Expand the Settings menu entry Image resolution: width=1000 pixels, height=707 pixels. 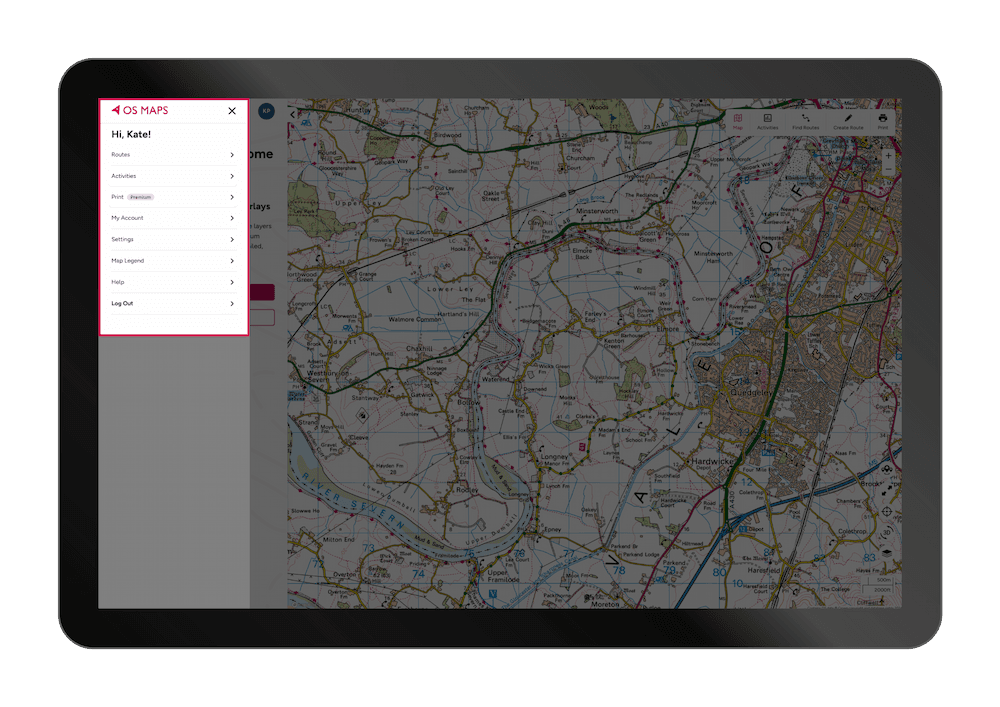(x=172, y=239)
